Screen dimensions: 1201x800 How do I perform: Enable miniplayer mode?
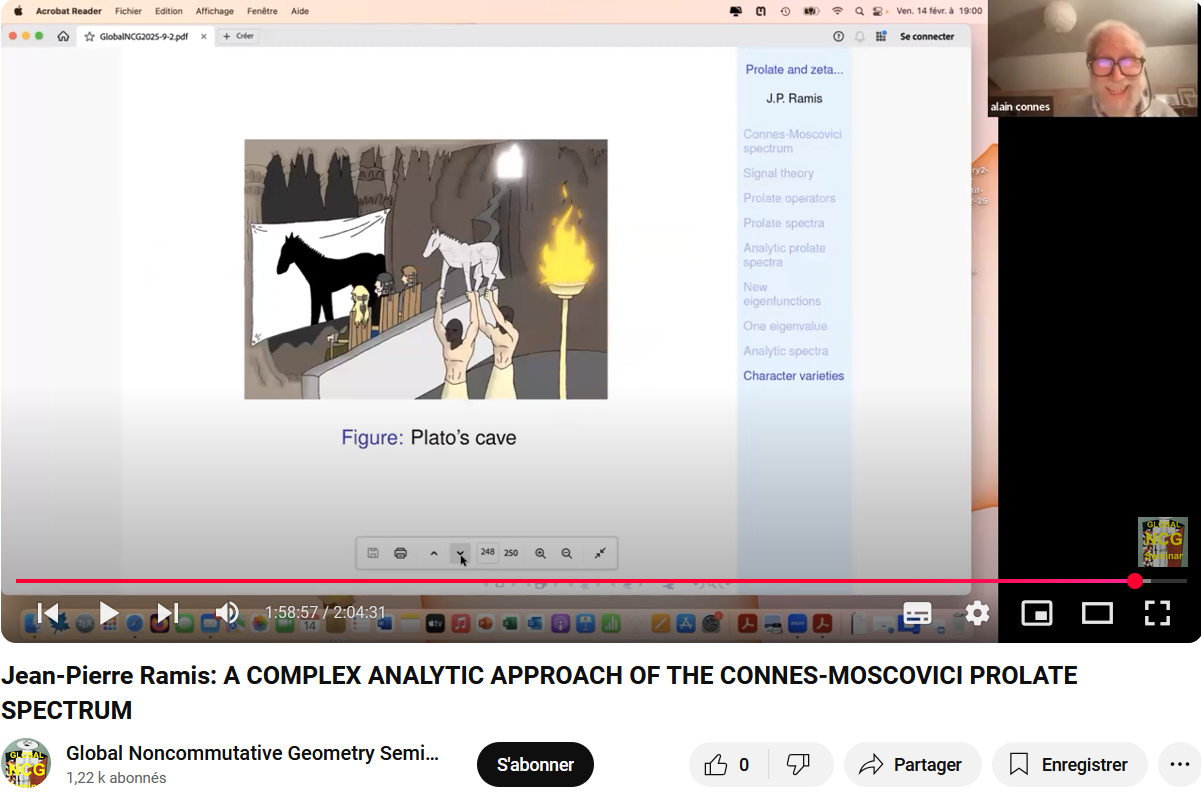tap(1037, 613)
